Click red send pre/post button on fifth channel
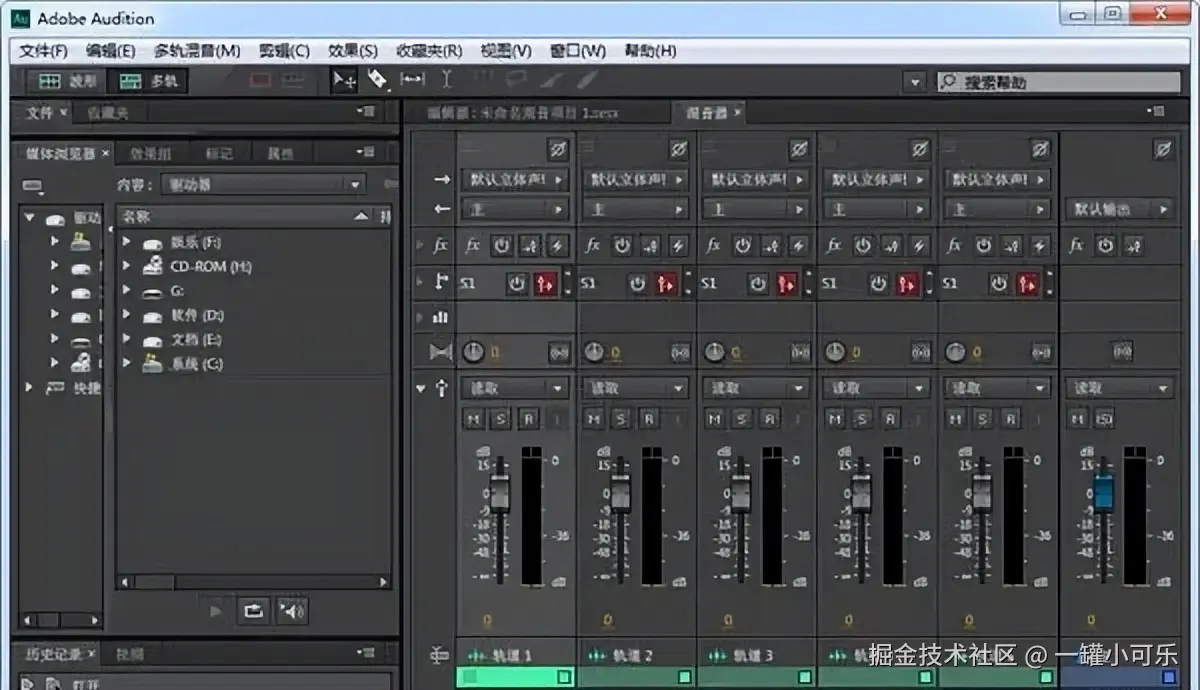Screen dimensions: 1200x690 click(x=1028, y=283)
